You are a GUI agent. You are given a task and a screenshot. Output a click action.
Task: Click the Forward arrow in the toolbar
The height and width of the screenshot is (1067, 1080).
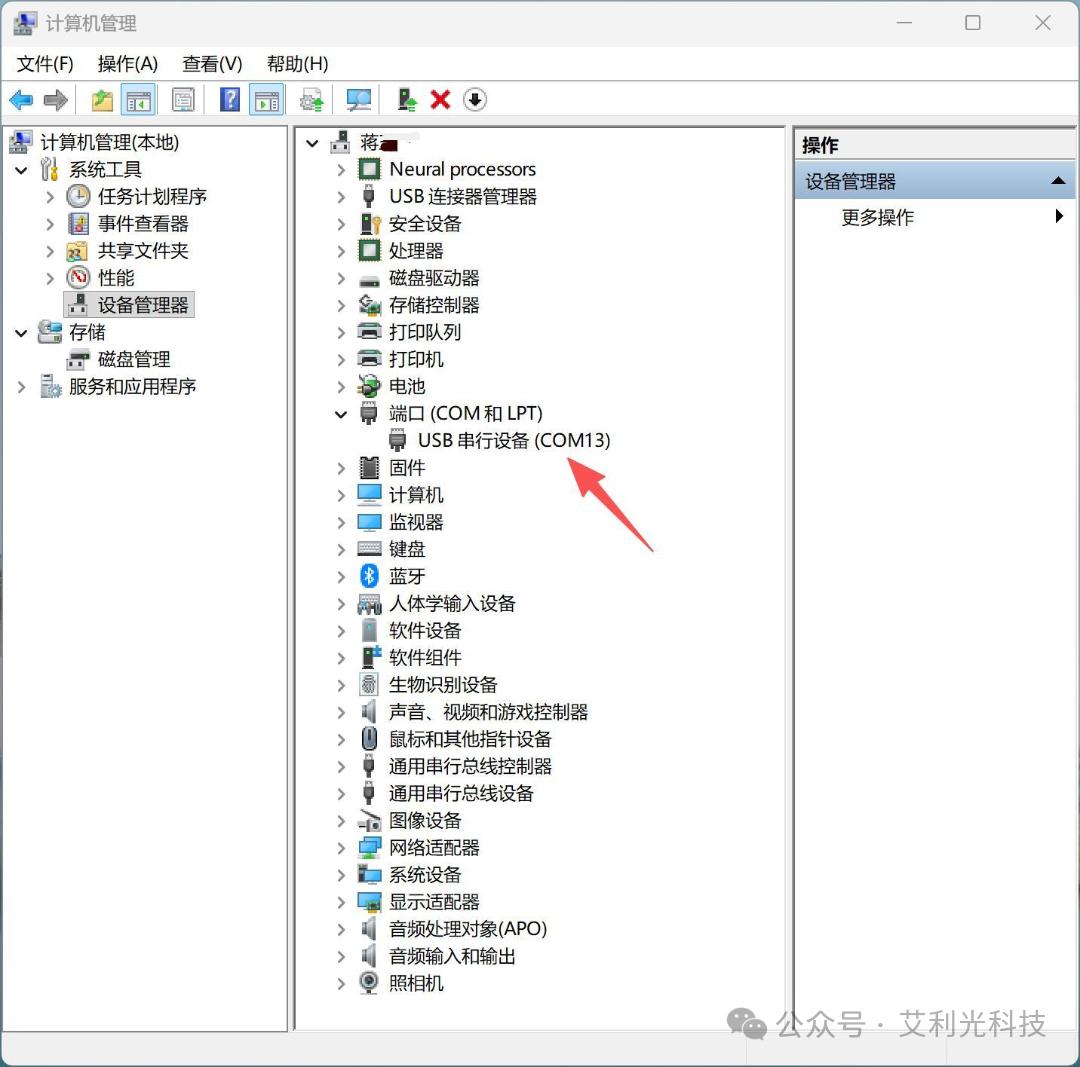[x=55, y=101]
